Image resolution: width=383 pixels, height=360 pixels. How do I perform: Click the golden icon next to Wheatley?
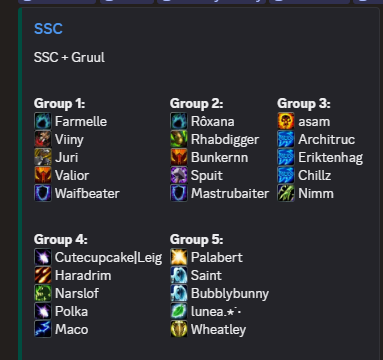tap(179, 329)
